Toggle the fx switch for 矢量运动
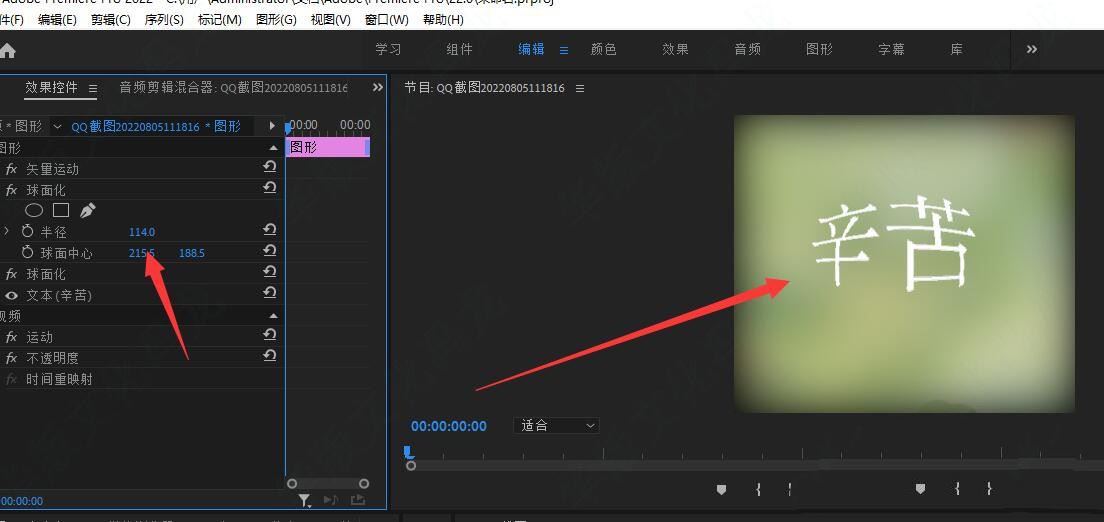The image size is (1104, 522). tap(12, 169)
